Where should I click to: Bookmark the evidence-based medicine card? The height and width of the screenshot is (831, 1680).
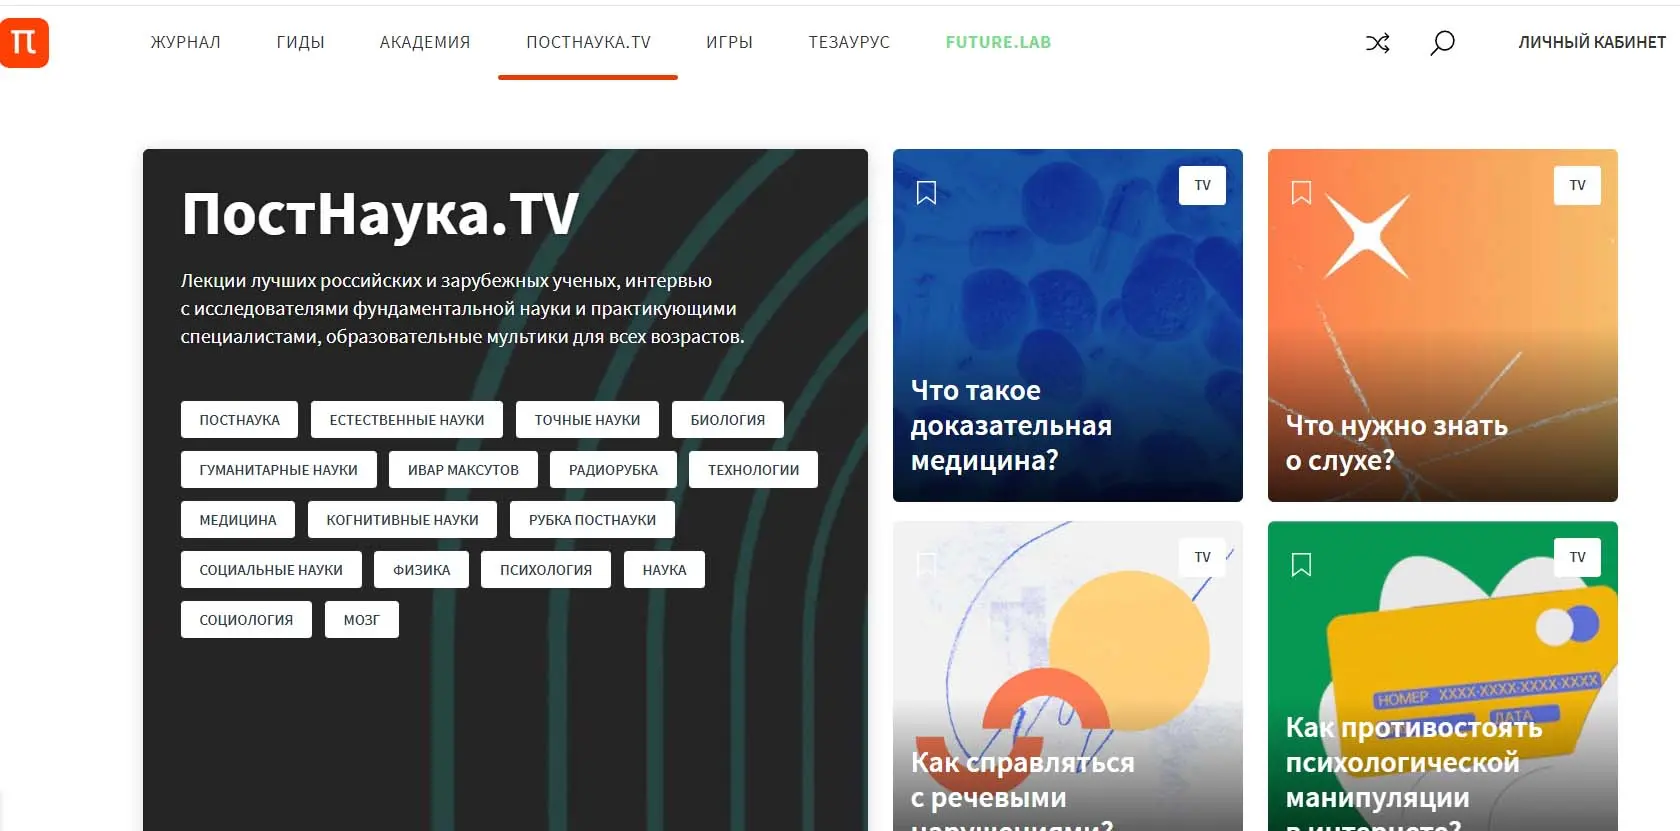[x=926, y=192]
